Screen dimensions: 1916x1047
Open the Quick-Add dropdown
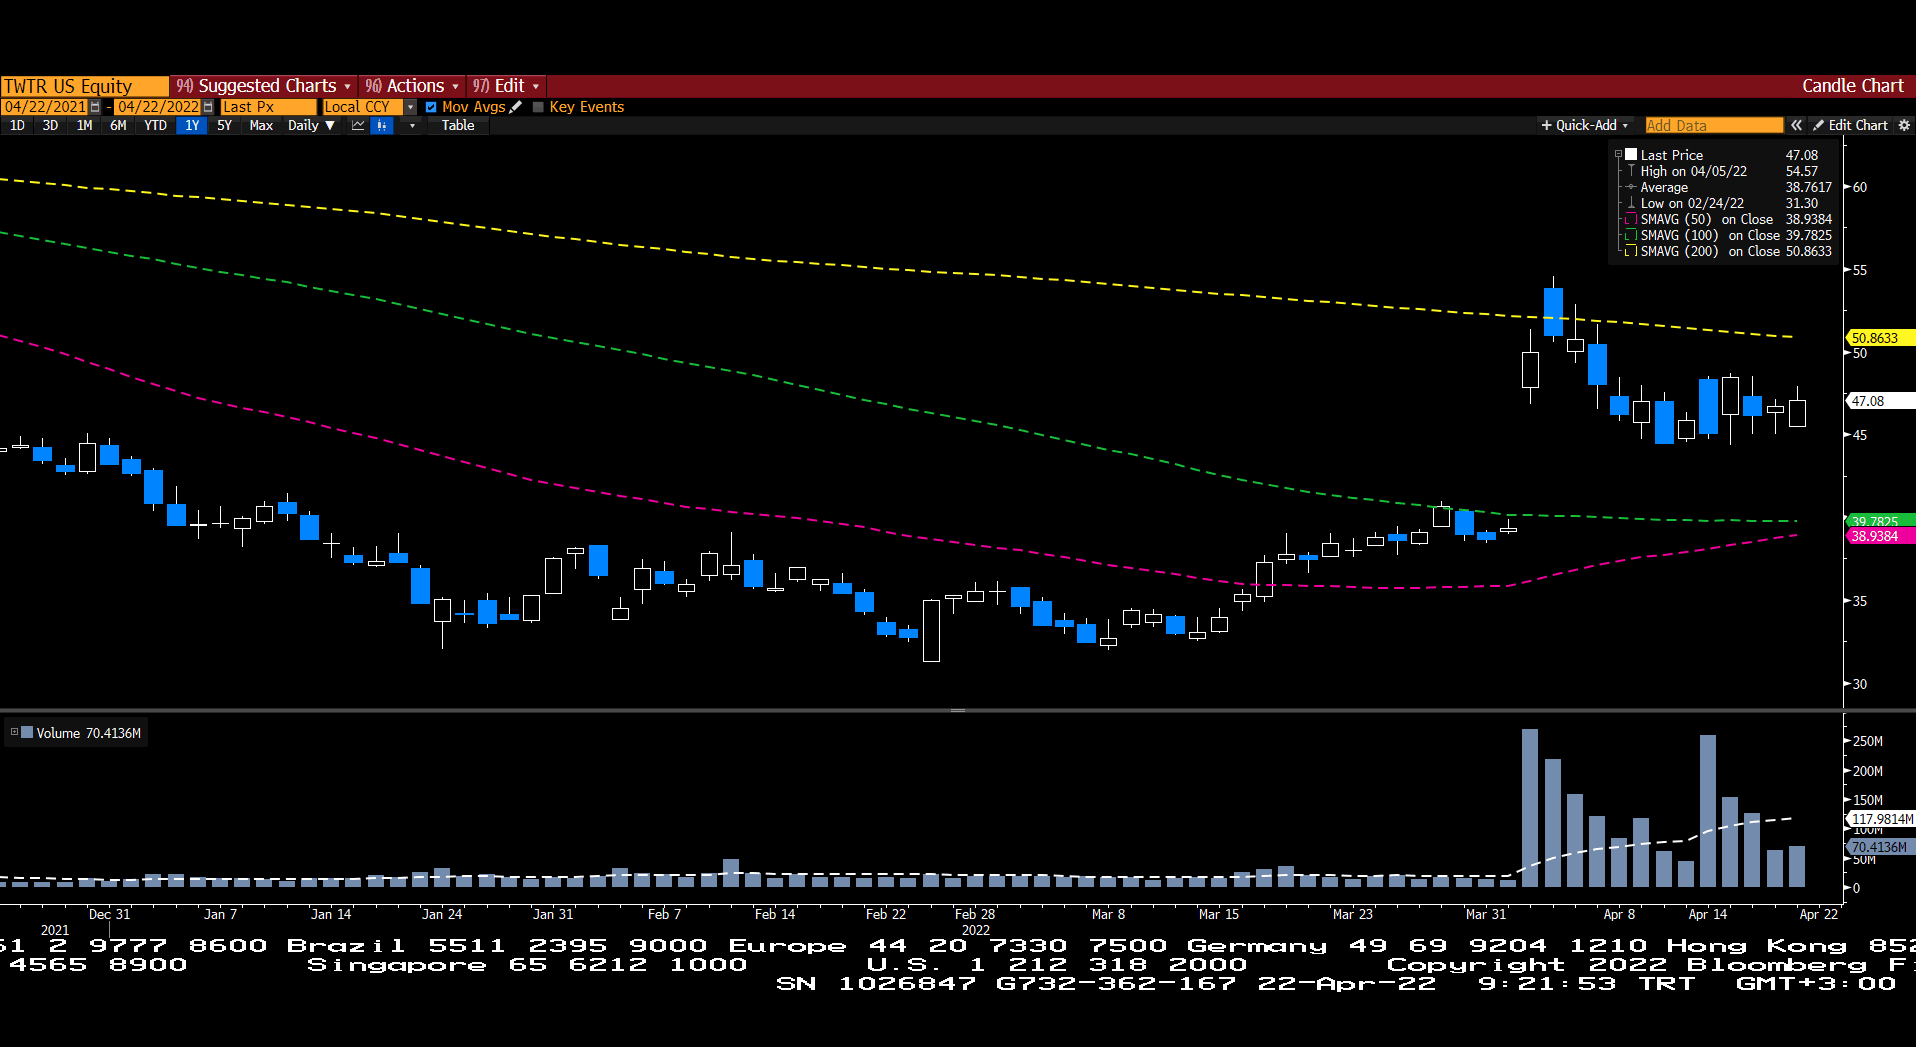click(1584, 126)
